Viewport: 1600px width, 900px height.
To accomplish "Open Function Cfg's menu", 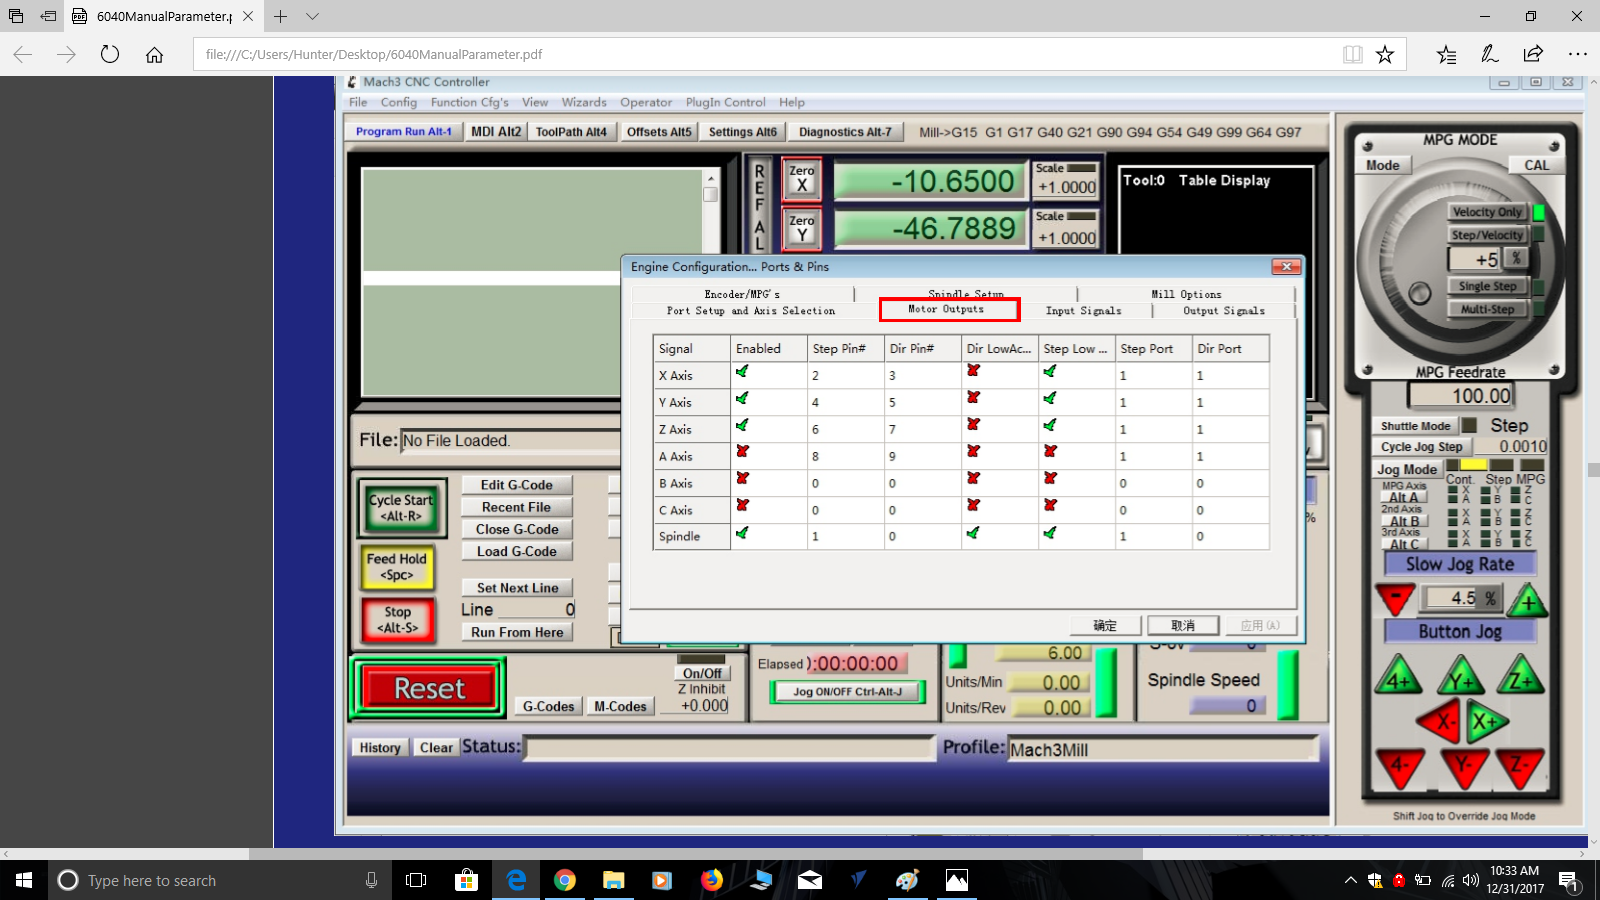I will (469, 102).
